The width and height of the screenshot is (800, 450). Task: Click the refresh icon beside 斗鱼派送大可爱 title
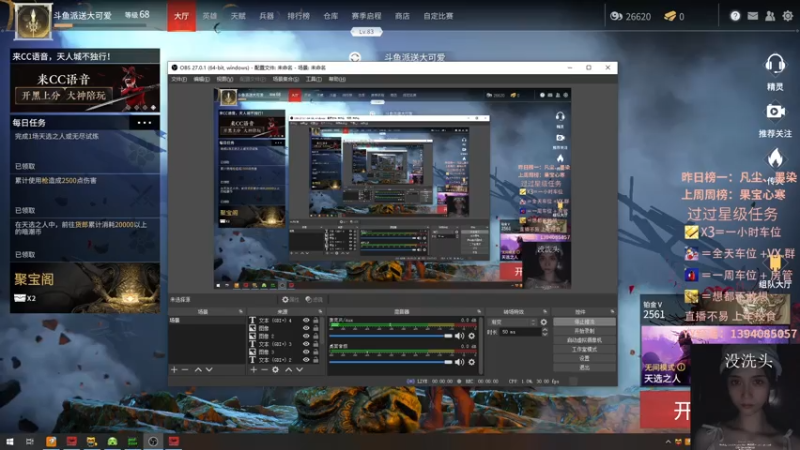(355, 57)
